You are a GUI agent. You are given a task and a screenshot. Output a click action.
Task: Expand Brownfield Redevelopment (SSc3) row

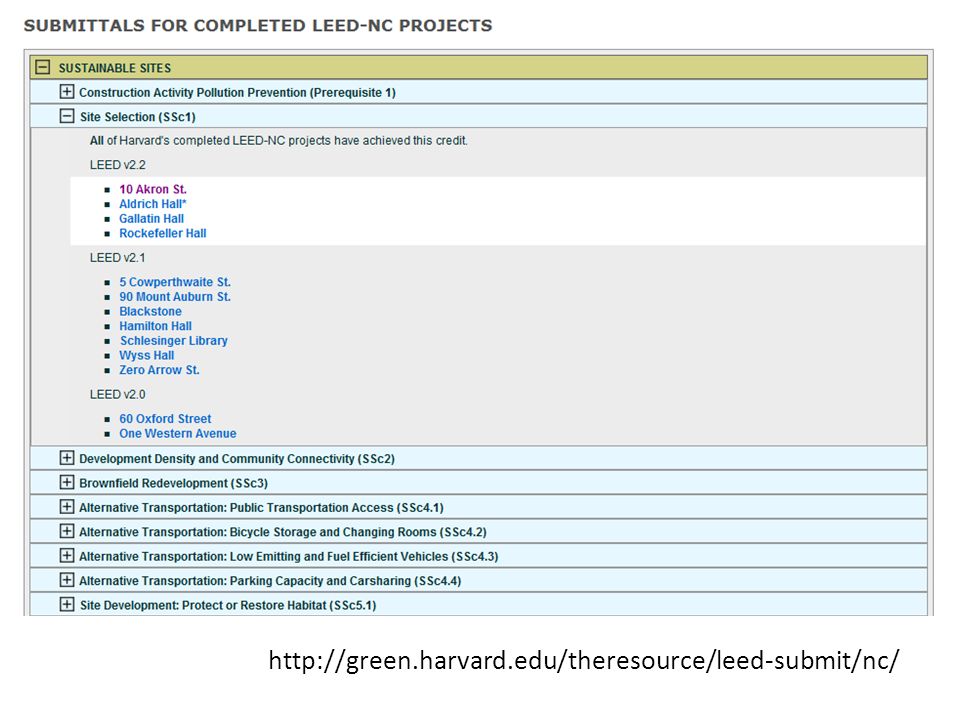coord(67,482)
